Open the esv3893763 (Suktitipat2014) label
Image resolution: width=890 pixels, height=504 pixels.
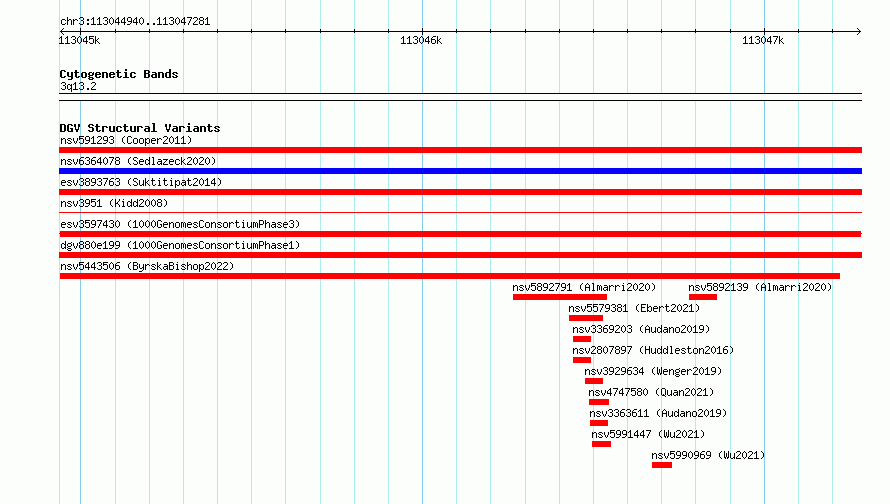(x=141, y=182)
